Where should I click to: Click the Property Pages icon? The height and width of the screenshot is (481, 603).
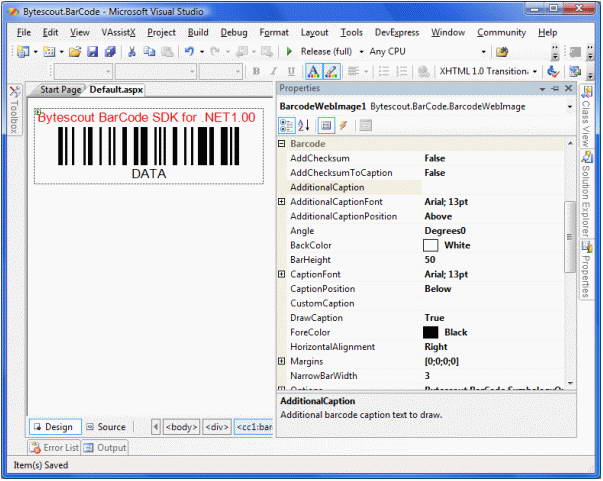coord(366,126)
